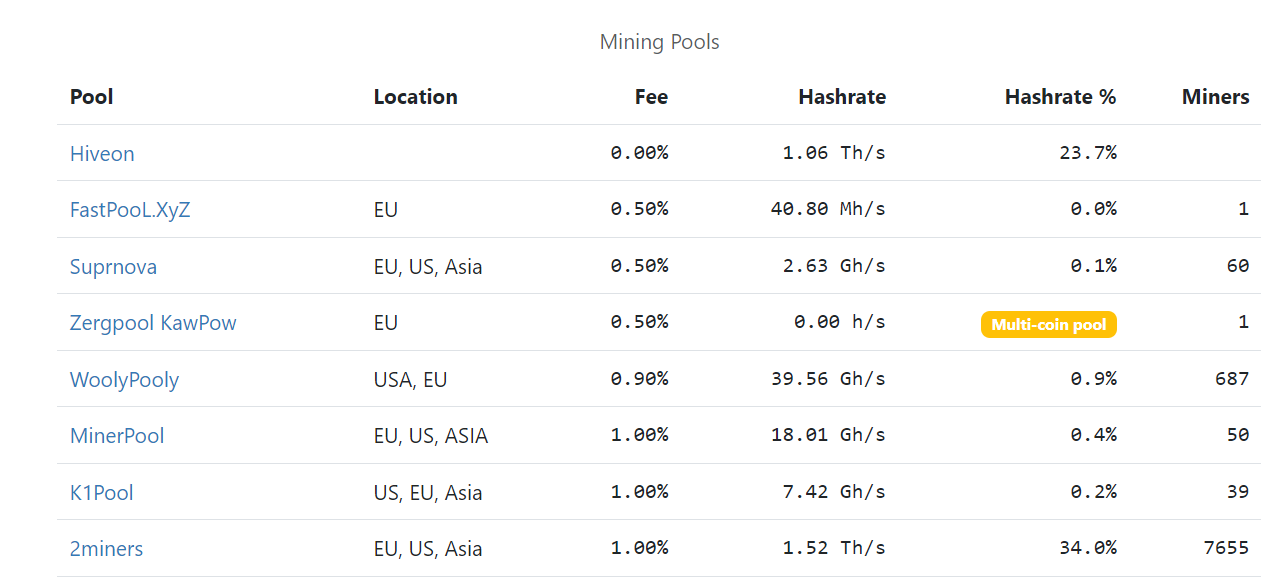The width and height of the screenshot is (1279, 579).
Task: Click the Mining Pools table caption
Action: pos(659,42)
